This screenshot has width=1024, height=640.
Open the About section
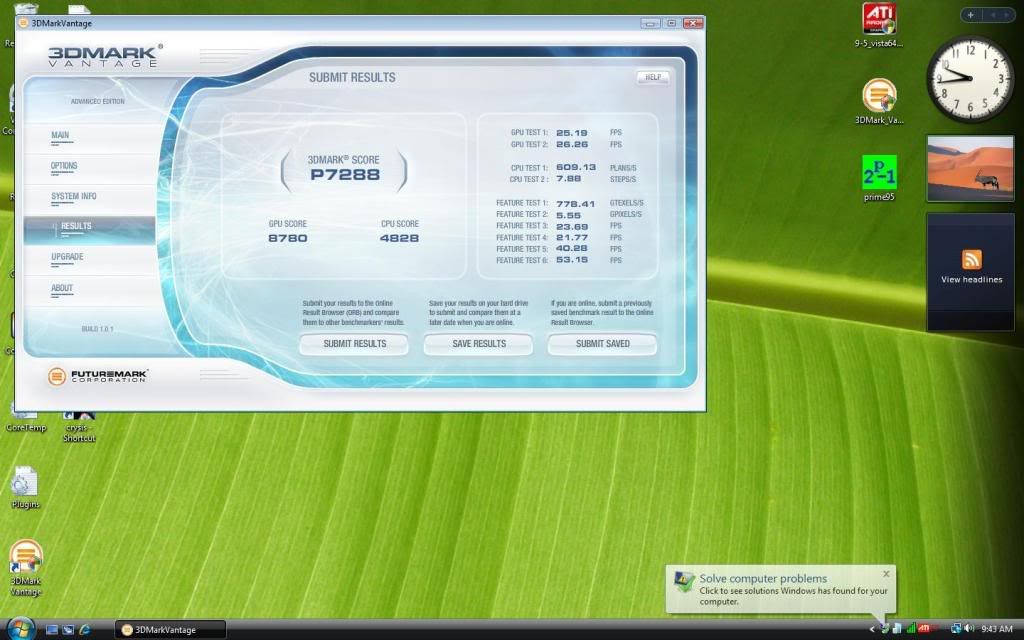(62, 288)
